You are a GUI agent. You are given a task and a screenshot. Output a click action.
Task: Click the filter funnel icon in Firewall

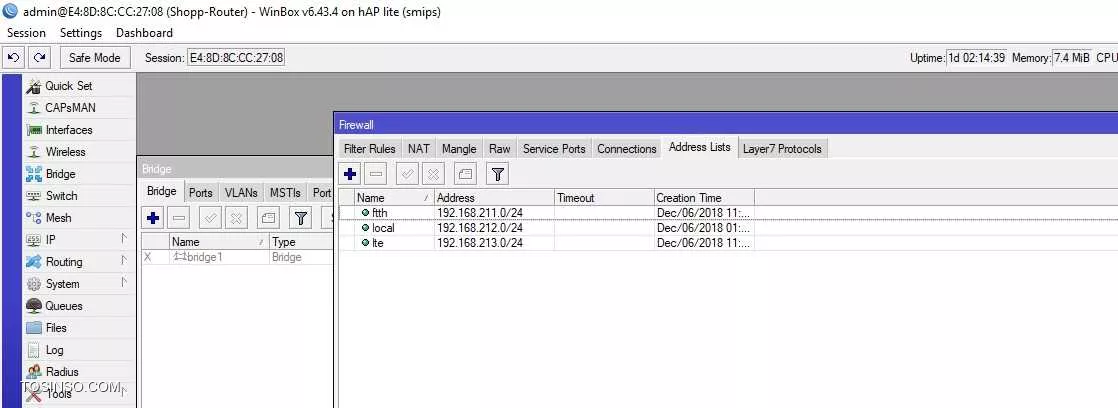(x=498, y=173)
